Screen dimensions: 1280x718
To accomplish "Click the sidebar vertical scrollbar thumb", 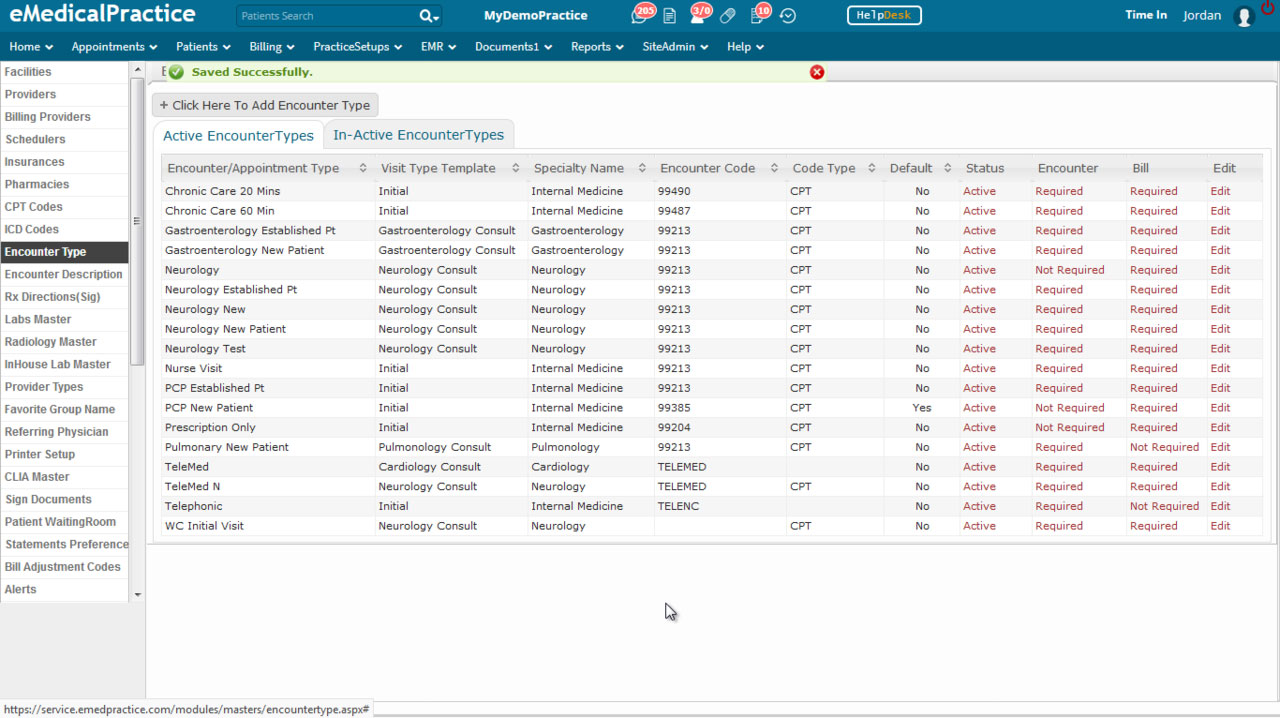I will tap(137, 220).
